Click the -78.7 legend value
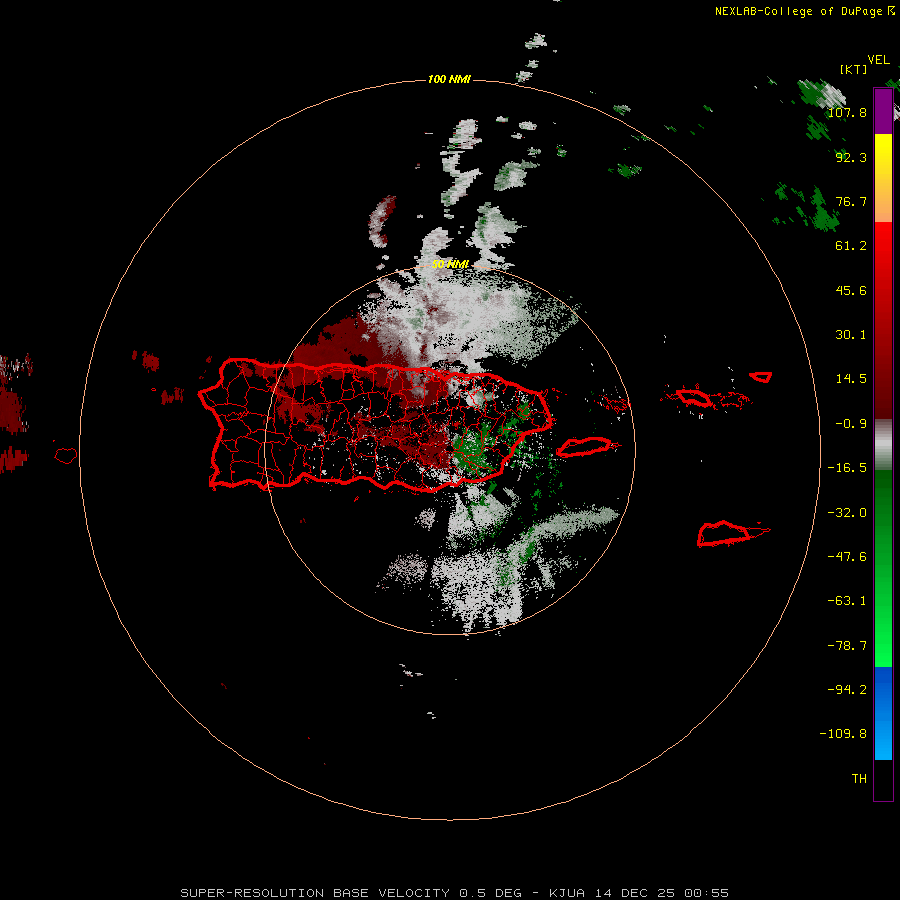 (x=847, y=646)
